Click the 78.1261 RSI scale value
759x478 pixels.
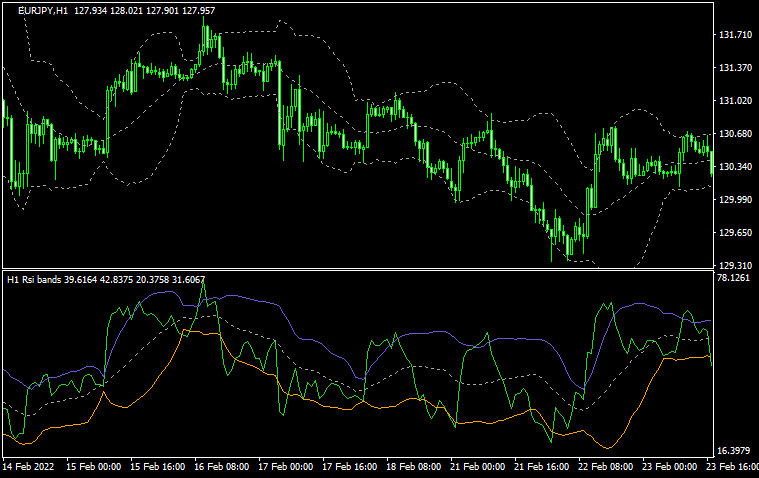tap(733, 278)
